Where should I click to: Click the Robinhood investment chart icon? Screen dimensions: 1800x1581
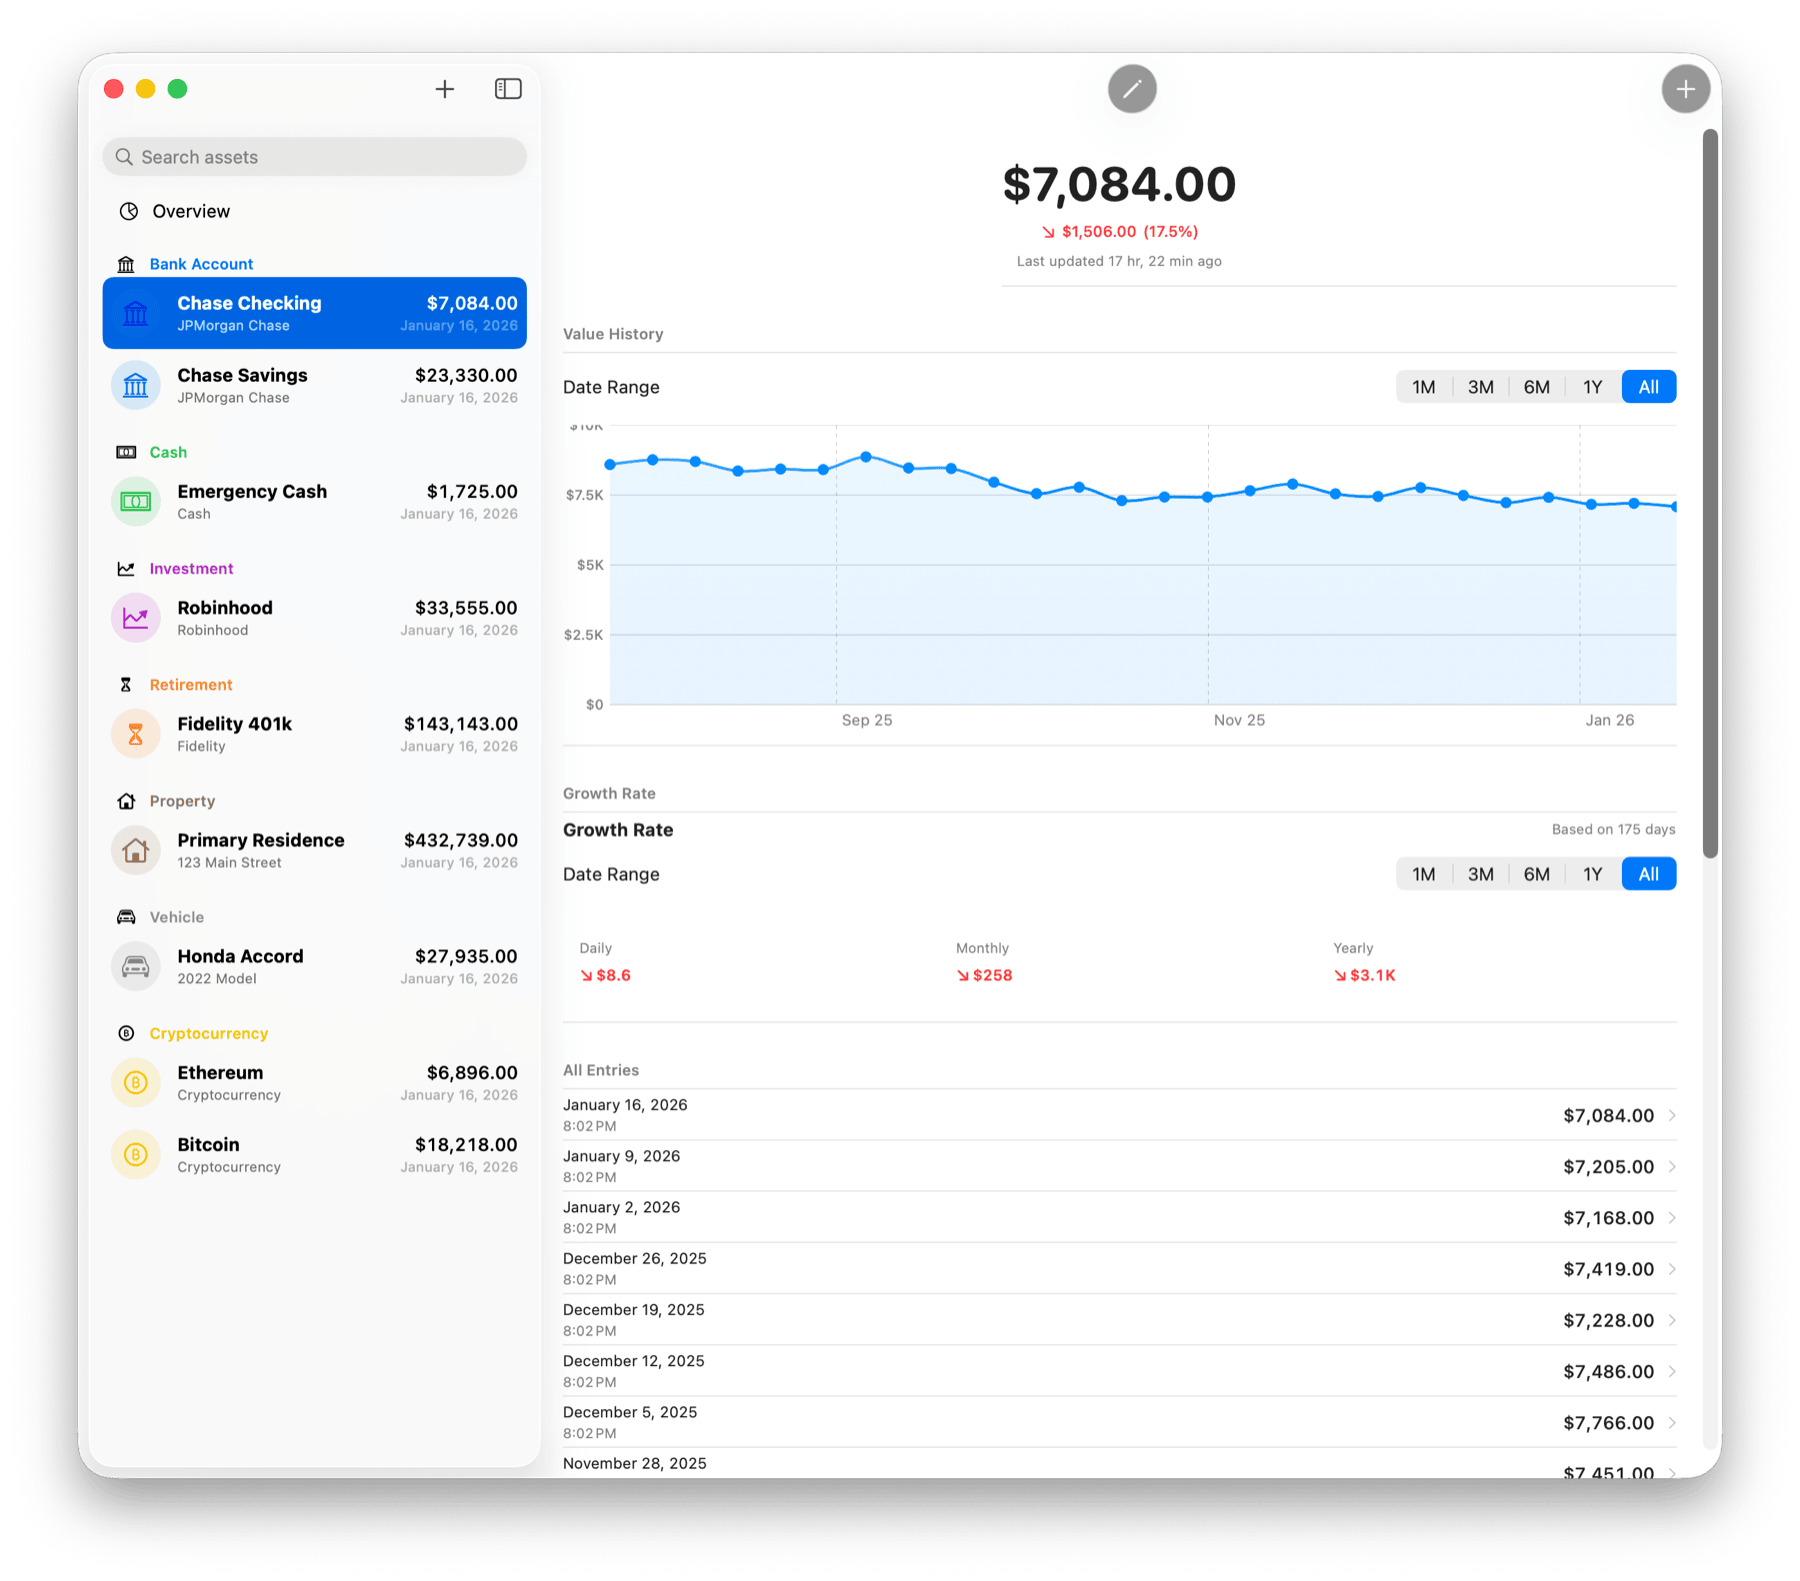pyautogui.click(x=136, y=618)
